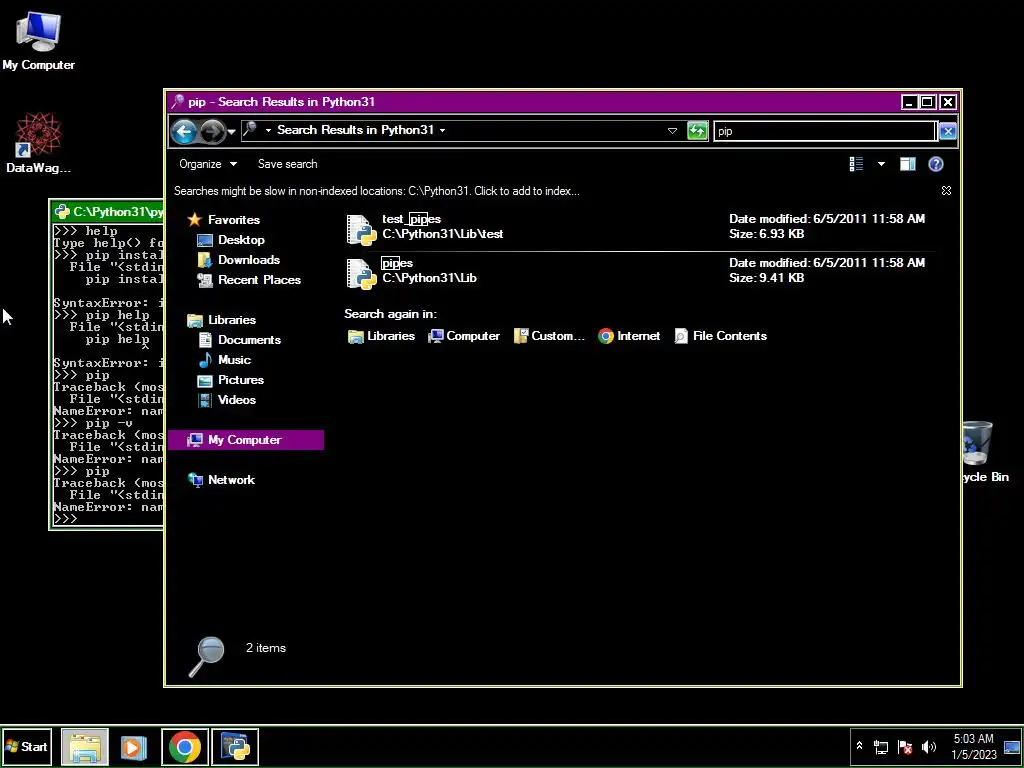Search again in Custom location
1024x768 pixels.
[549, 336]
